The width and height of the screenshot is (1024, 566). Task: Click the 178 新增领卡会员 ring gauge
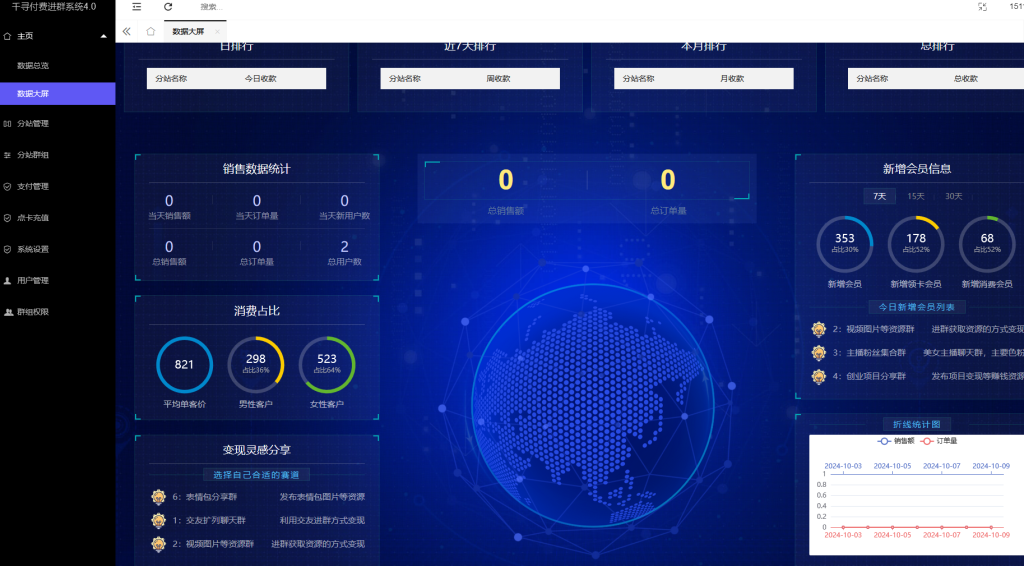916,244
